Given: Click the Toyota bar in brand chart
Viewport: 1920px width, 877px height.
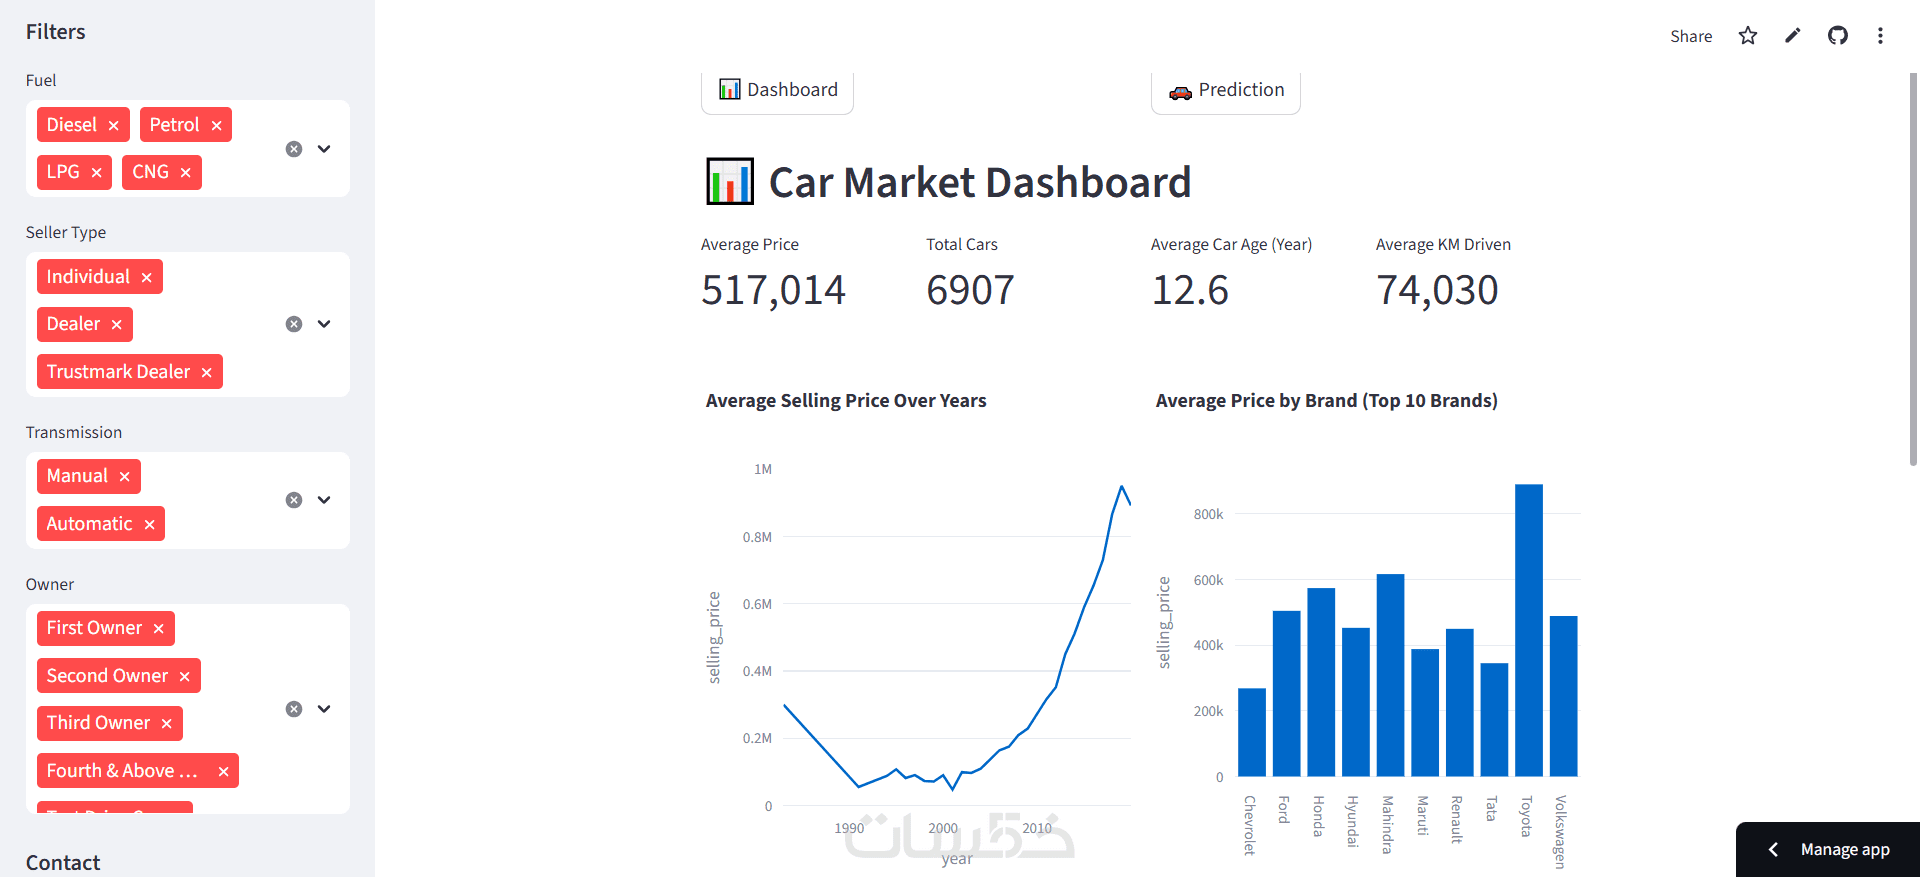Looking at the screenshot, I should click(1529, 630).
